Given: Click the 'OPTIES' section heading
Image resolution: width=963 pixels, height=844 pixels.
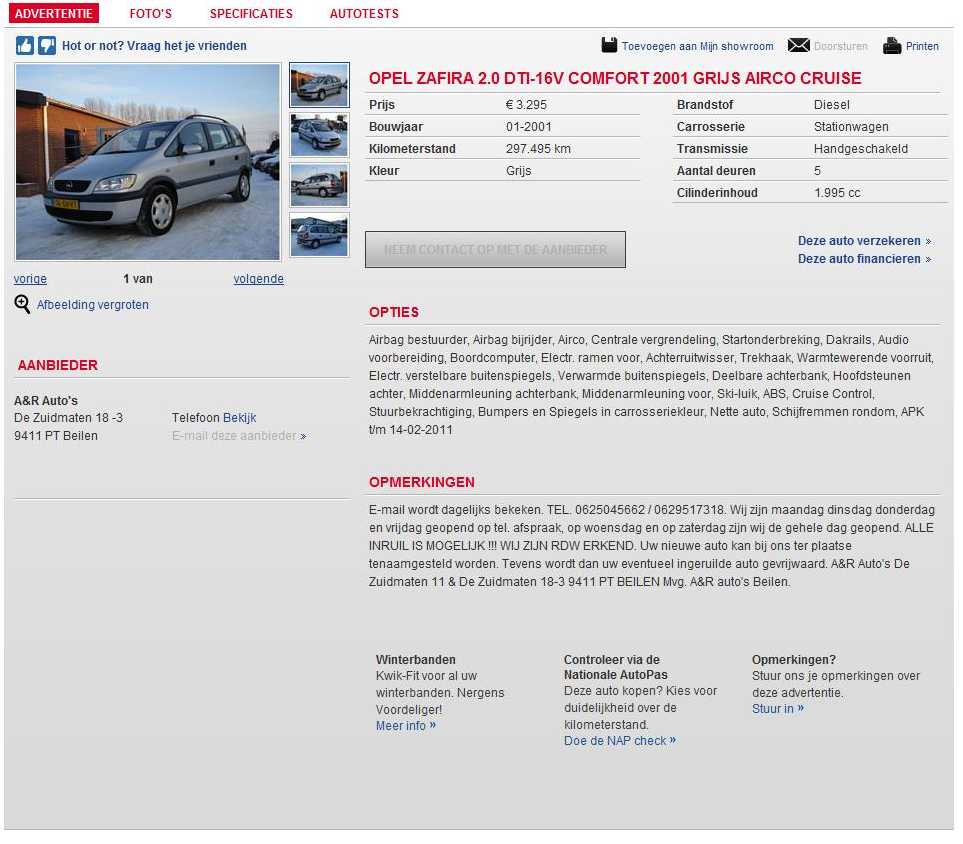Looking at the screenshot, I should tap(394, 312).
